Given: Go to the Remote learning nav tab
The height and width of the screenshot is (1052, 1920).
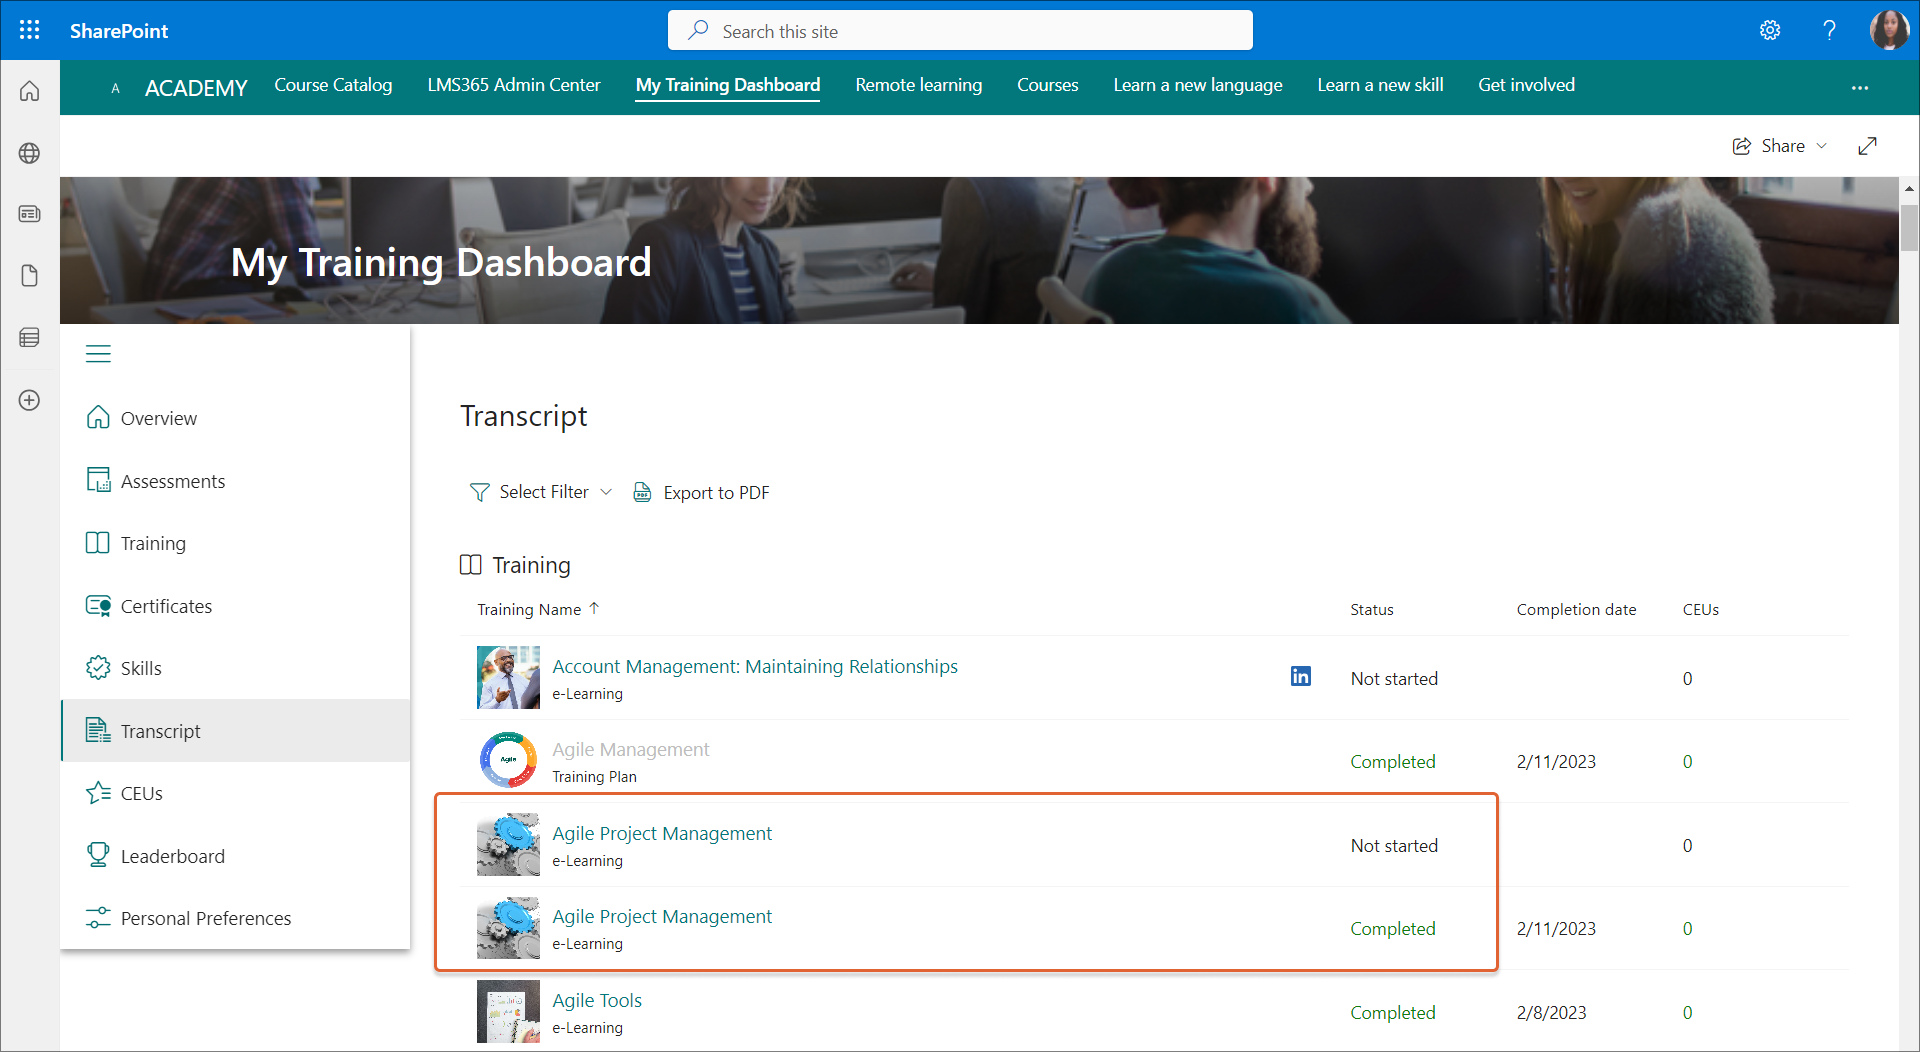Looking at the screenshot, I should (x=918, y=85).
